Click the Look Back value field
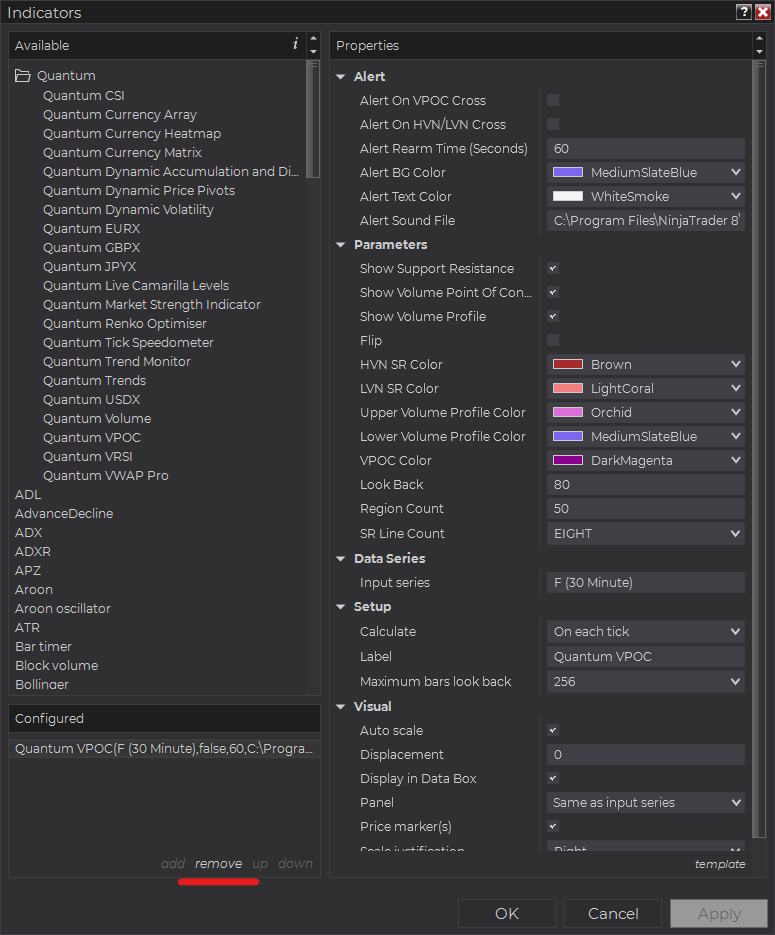 pyautogui.click(x=646, y=485)
